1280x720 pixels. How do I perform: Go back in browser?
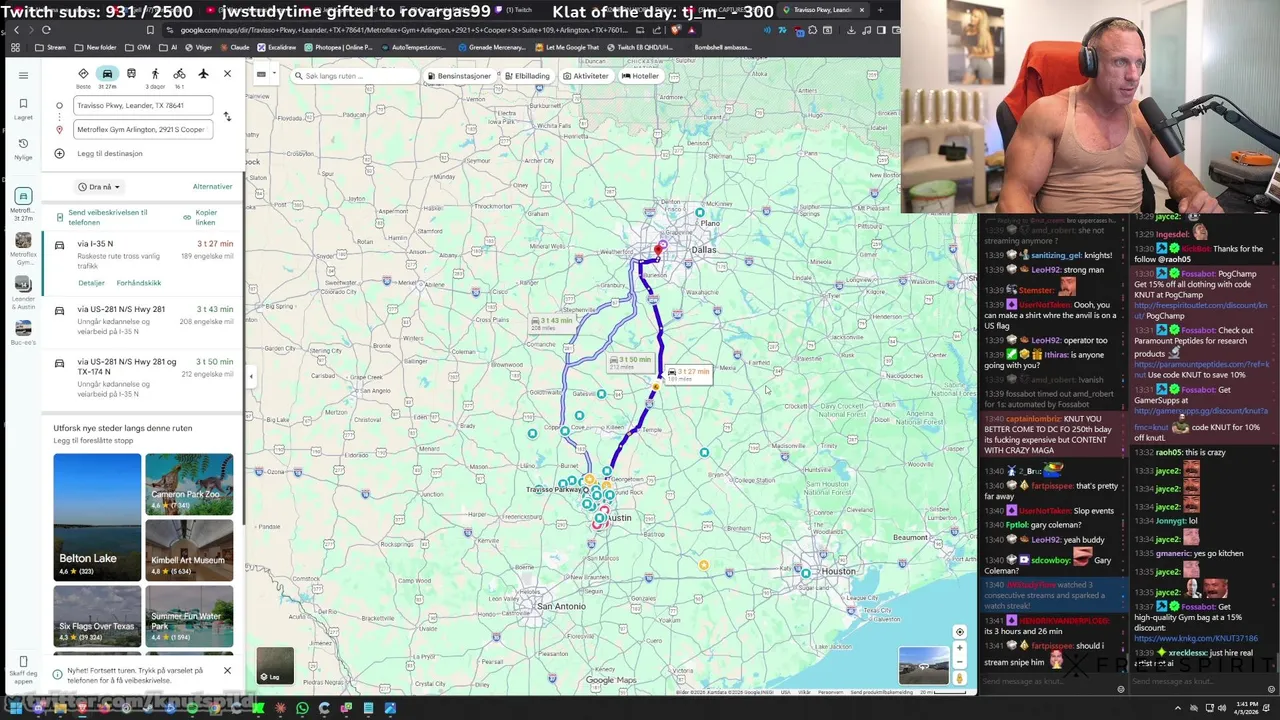coord(16,30)
